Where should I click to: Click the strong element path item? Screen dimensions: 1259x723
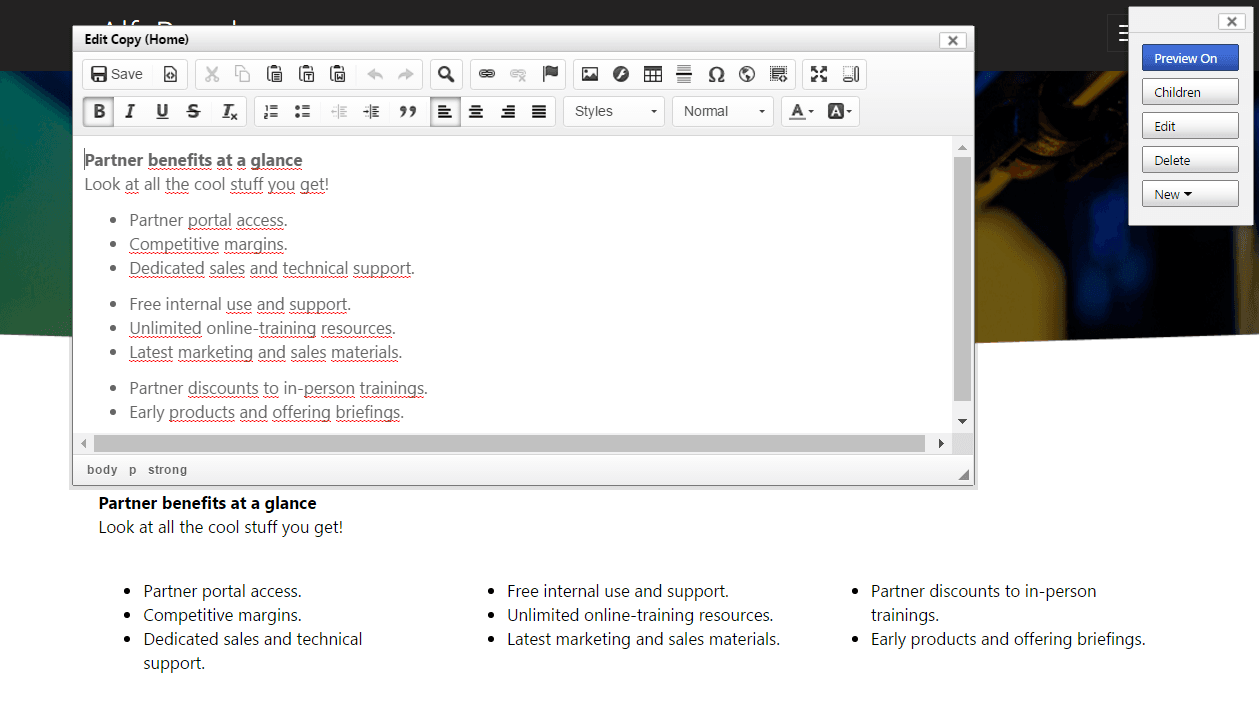click(x=168, y=470)
